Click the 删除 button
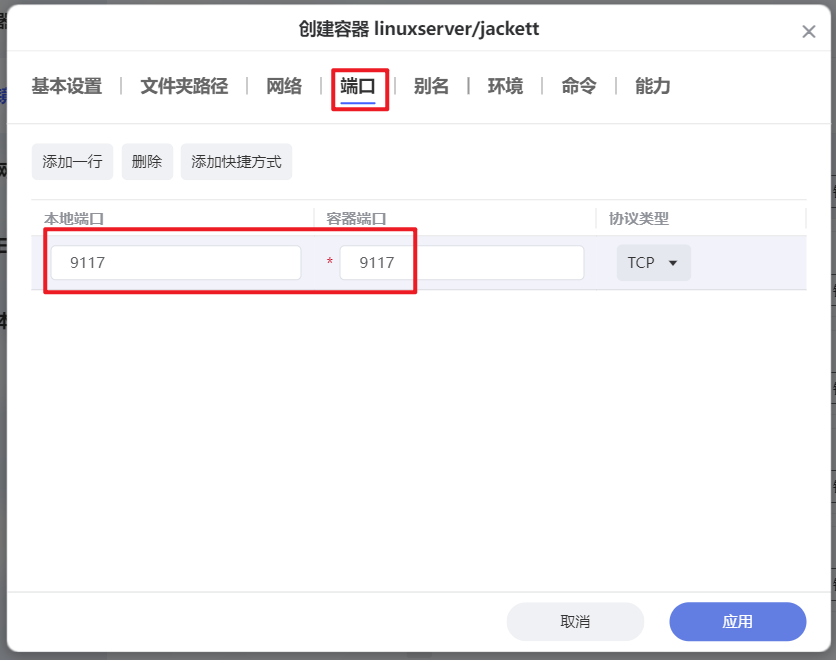The width and height of the screenshot is (836, 660). pyautogui.click(x=147, y=162)
